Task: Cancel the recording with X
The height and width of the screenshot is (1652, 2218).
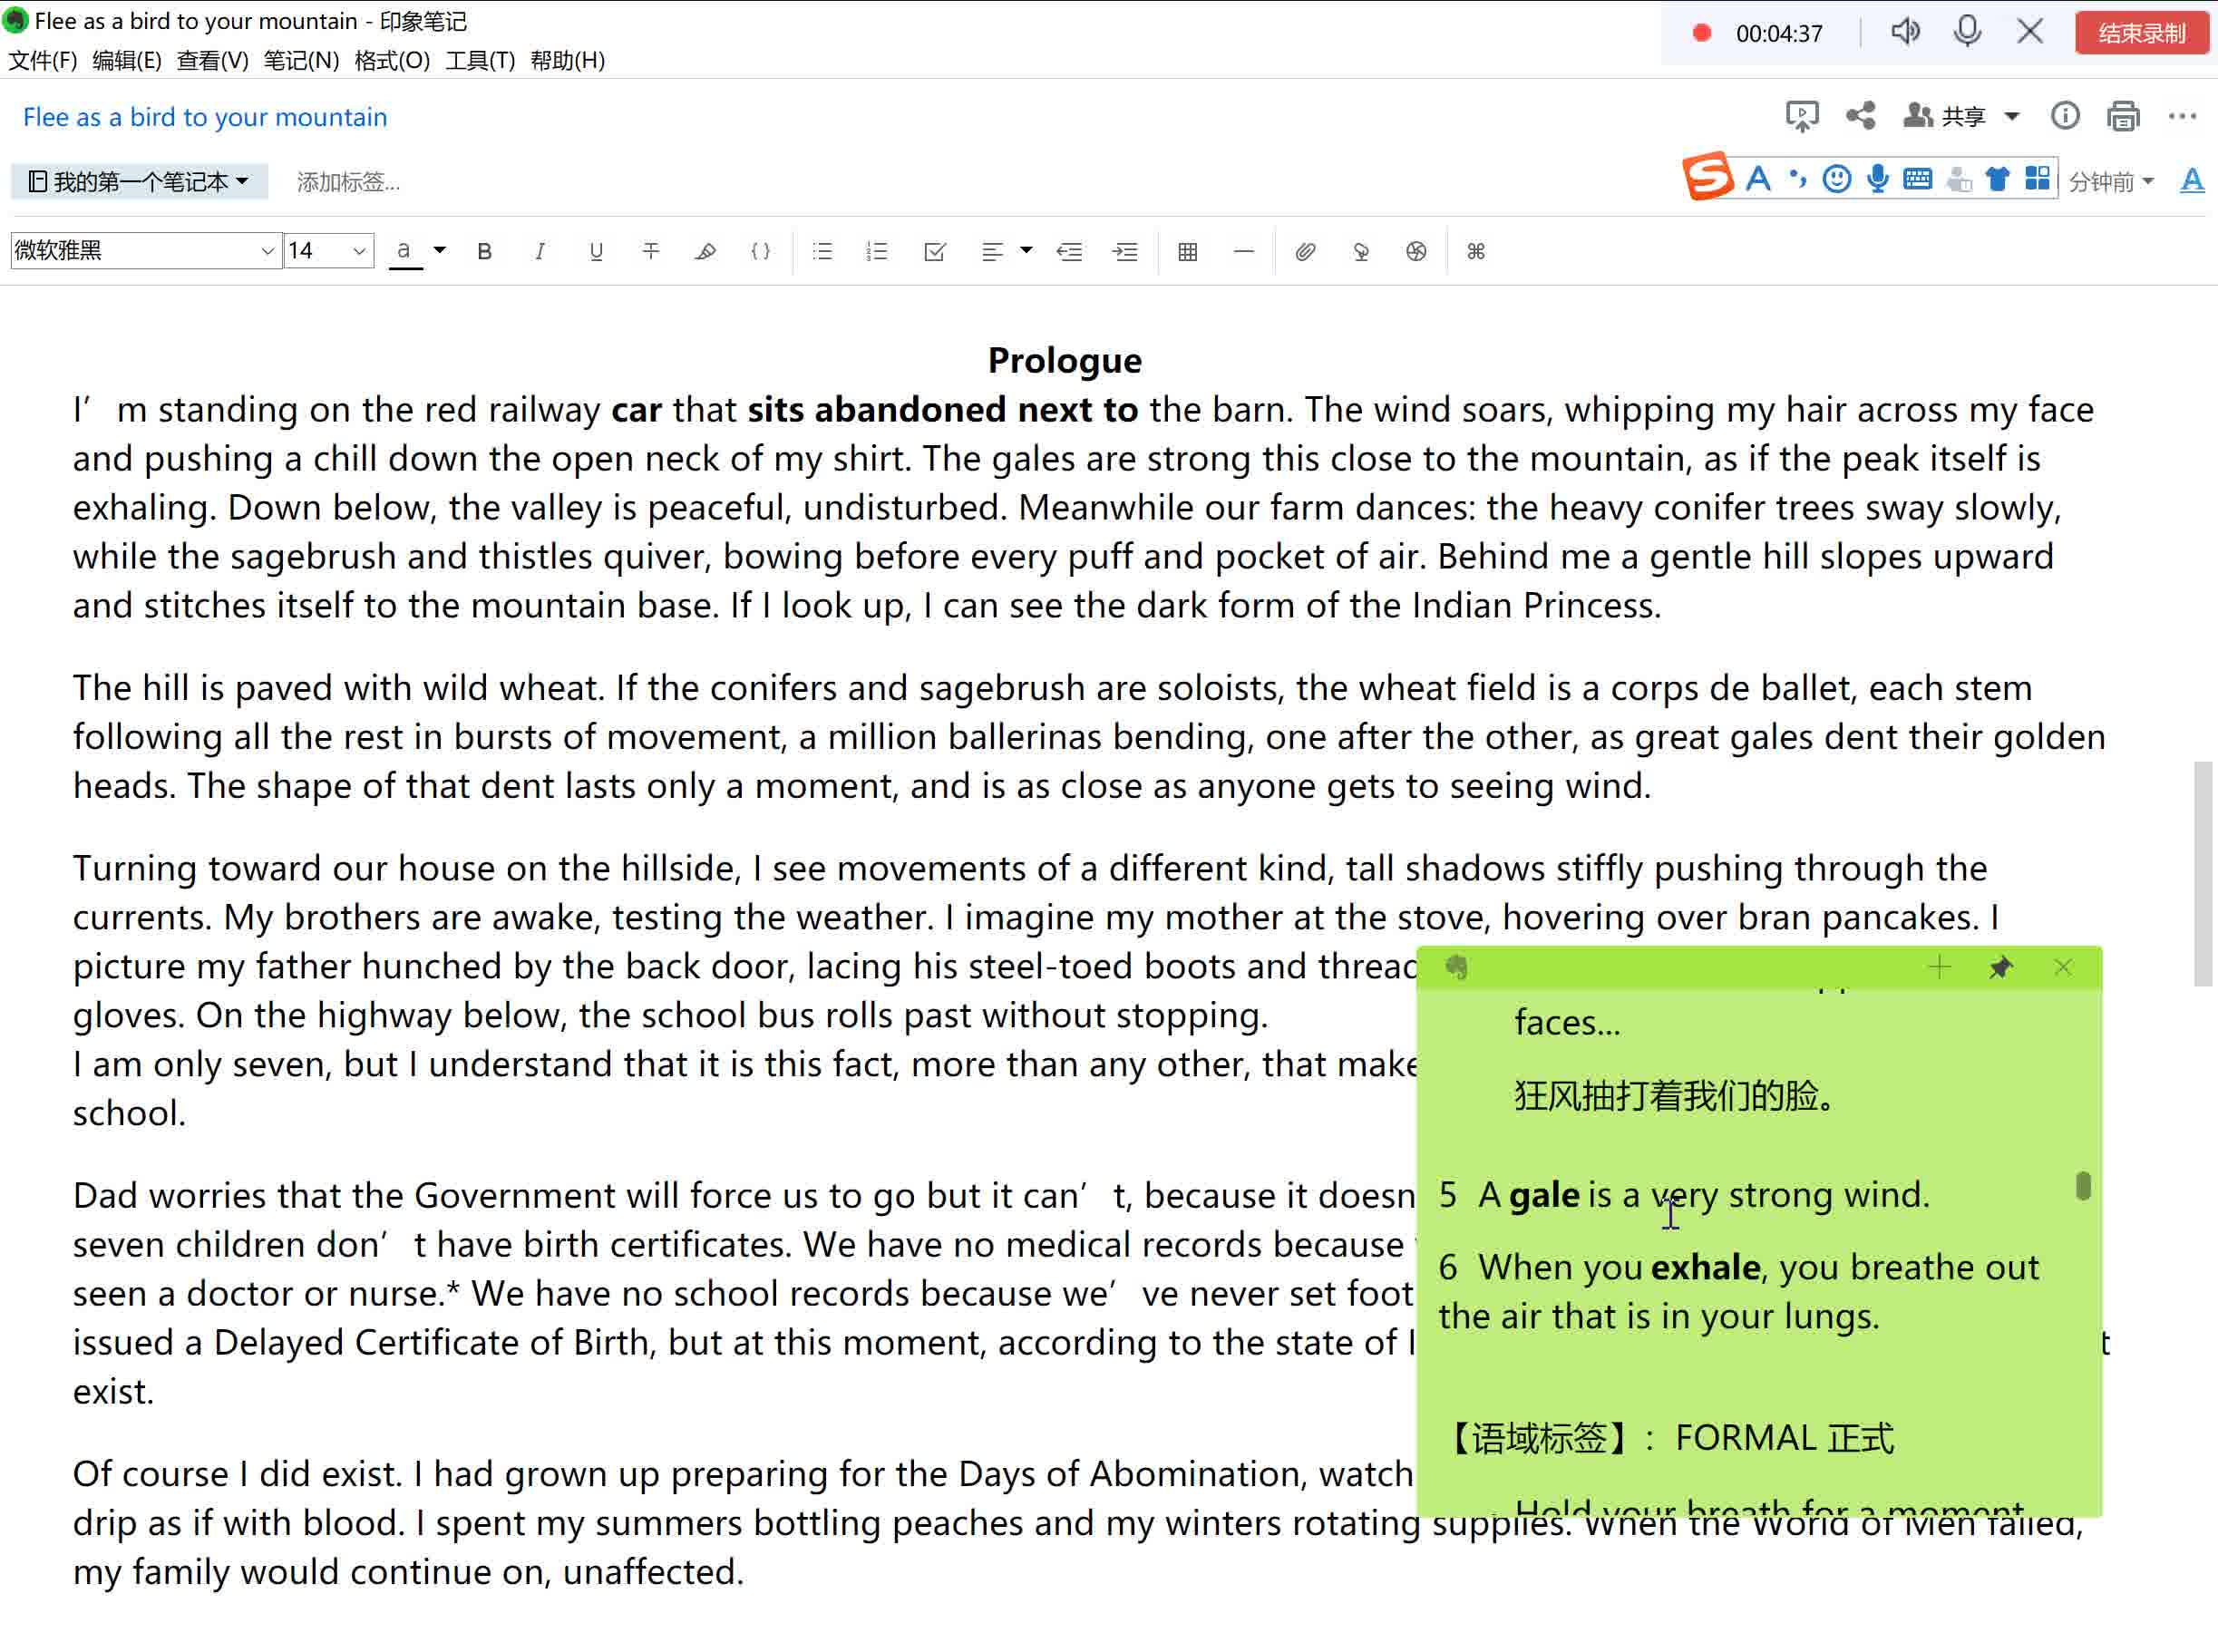Action: (2030, 32)
